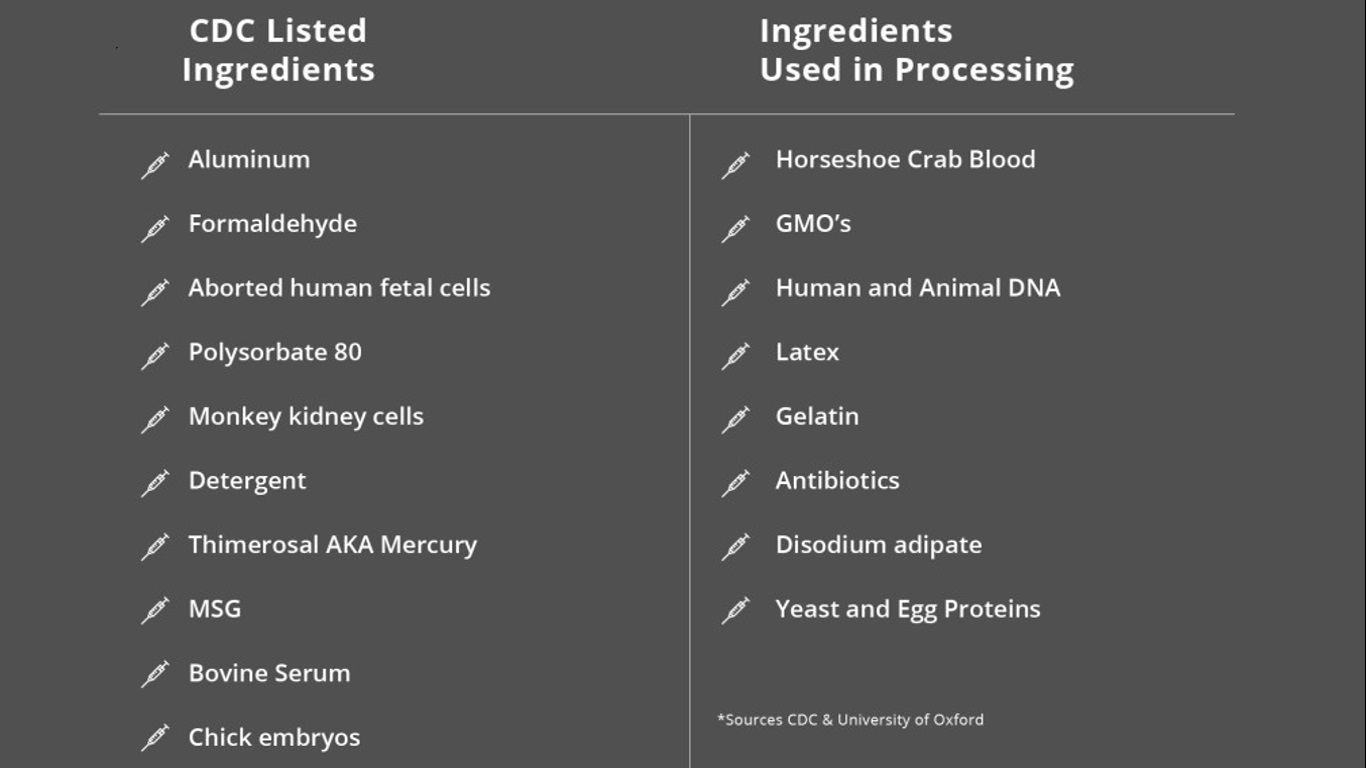
Task: Click the syringe icon beside Aluminum
Action: pyautogui.click(x=155, y=165)
